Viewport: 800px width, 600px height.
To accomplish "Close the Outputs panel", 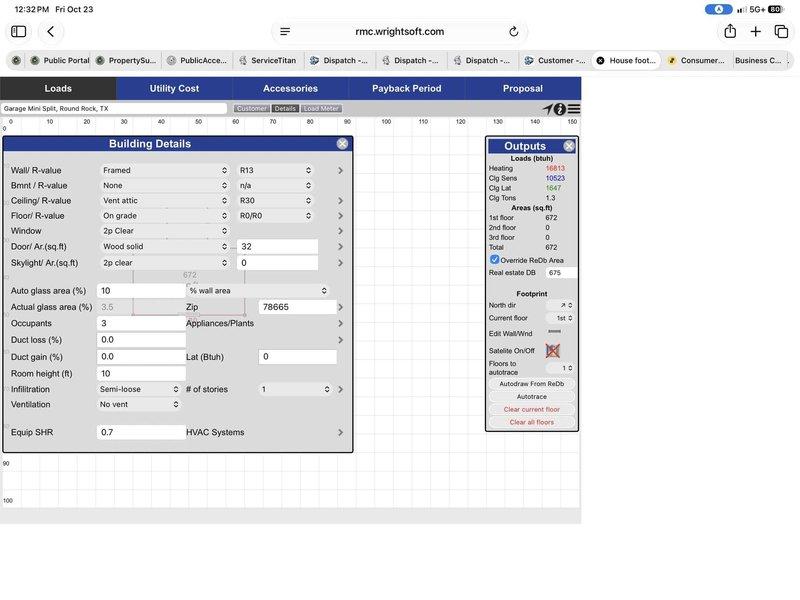I will tap(569, 146).
